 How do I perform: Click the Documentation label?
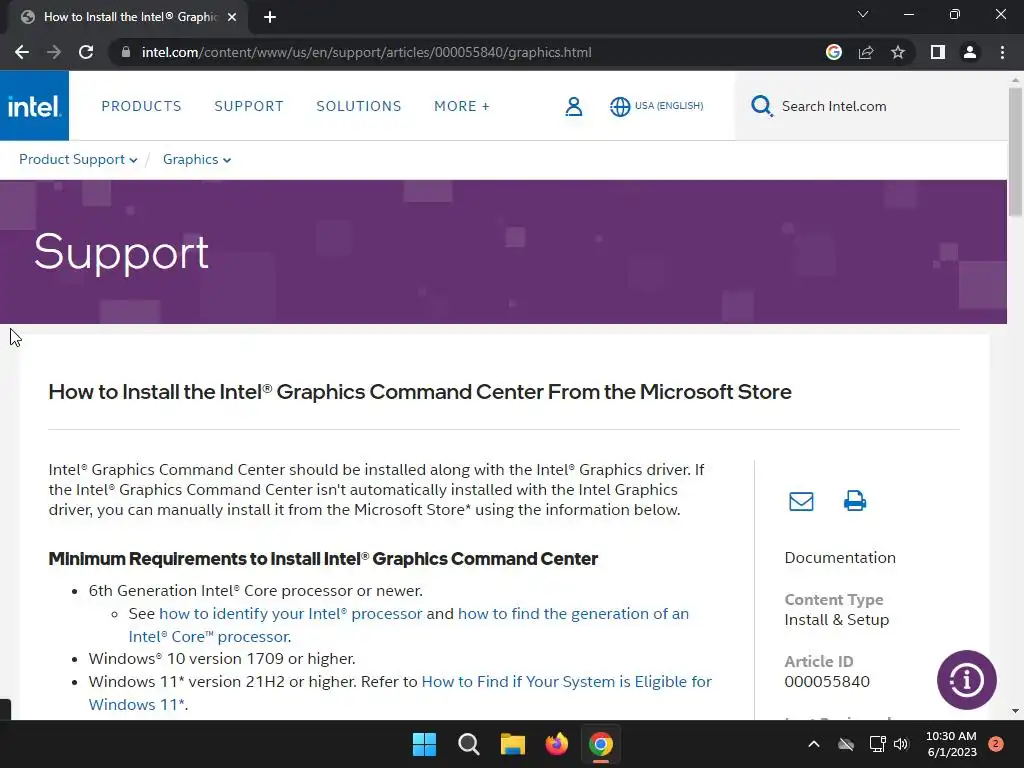(x=840, y=558)
